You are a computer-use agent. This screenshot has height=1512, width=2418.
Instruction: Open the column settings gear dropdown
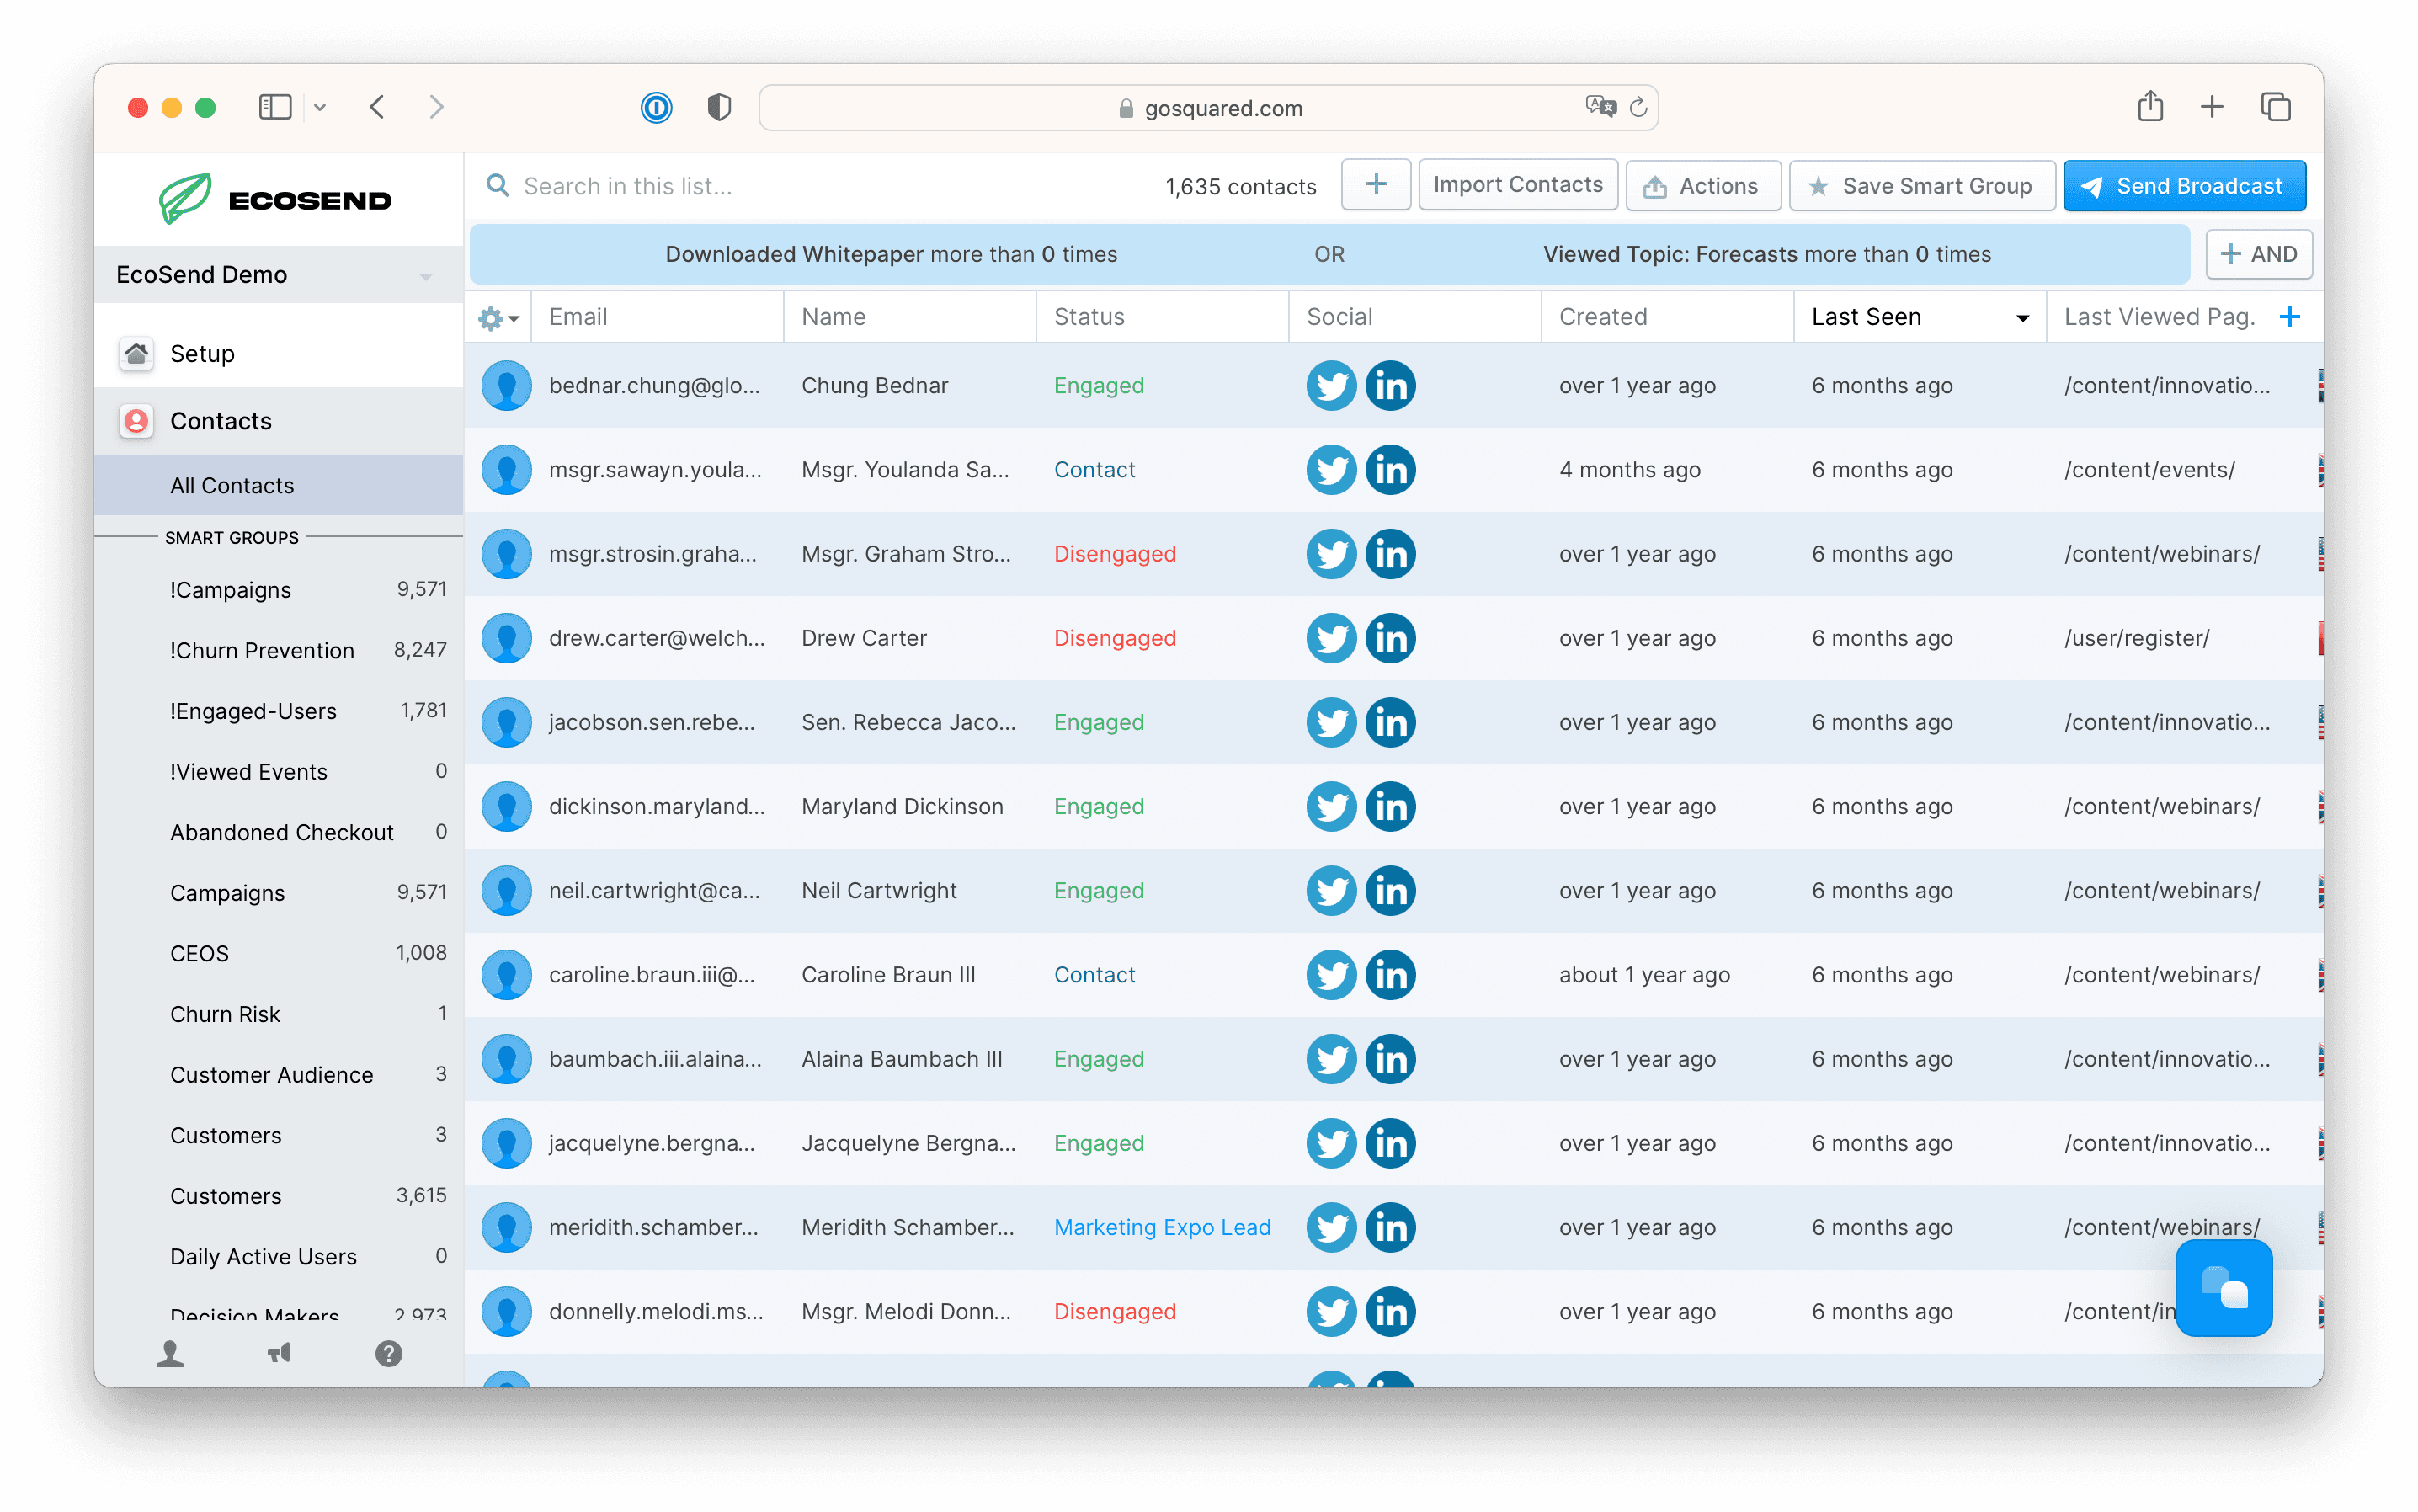tap(497, 318)
